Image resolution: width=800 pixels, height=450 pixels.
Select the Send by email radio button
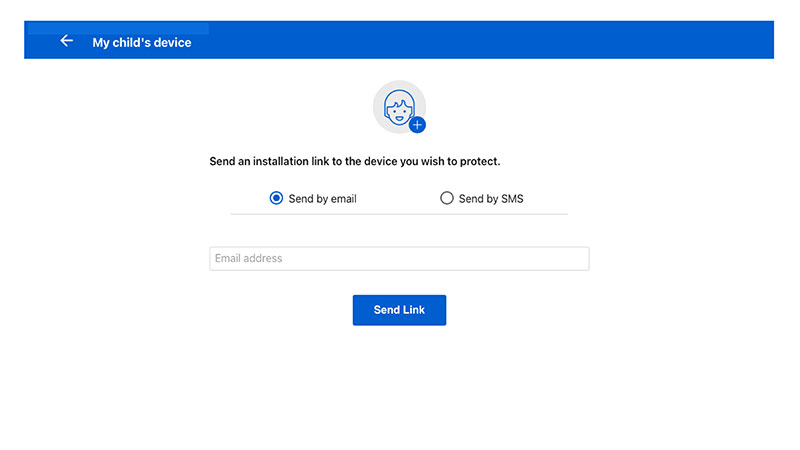click(x=276, y=198)
